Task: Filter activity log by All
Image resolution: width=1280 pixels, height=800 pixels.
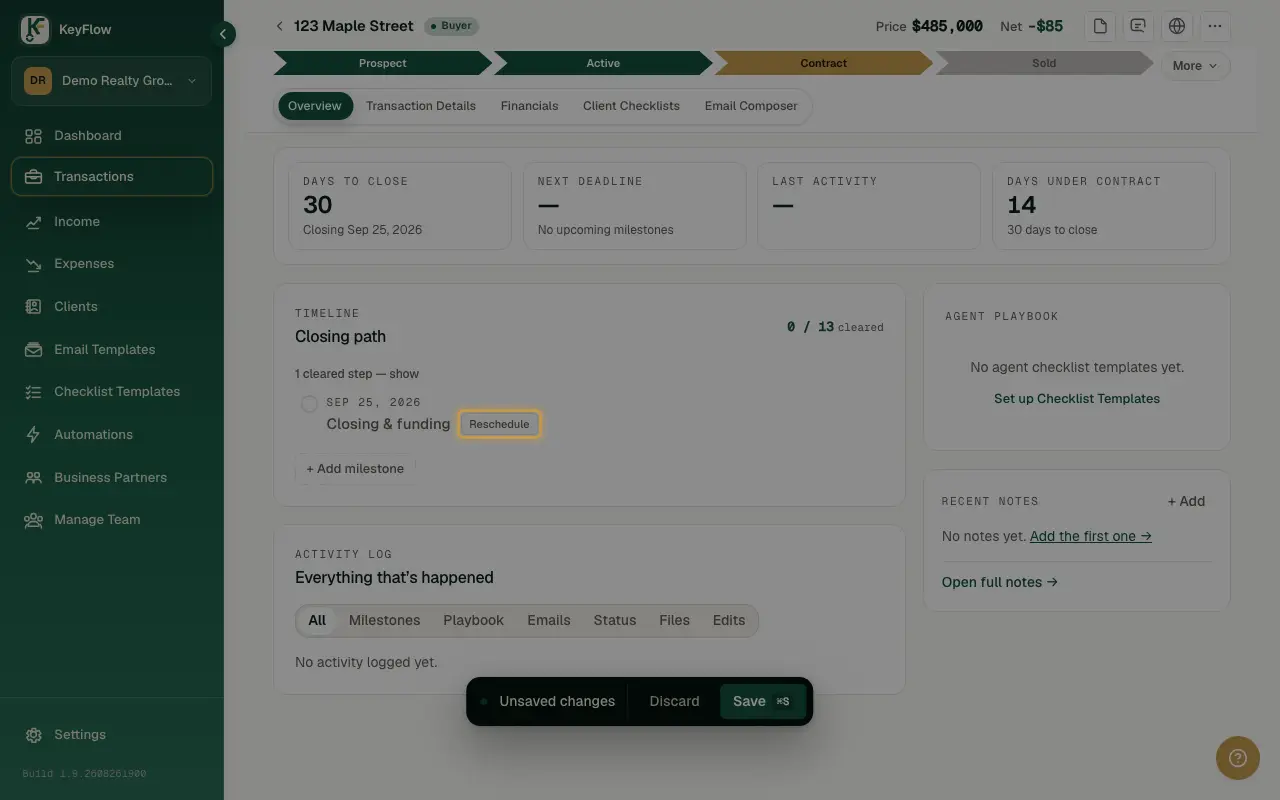Action: click(317, 621)
